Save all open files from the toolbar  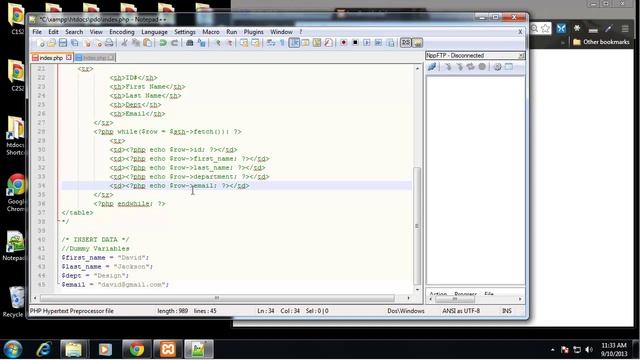click(x=74, y=43)
